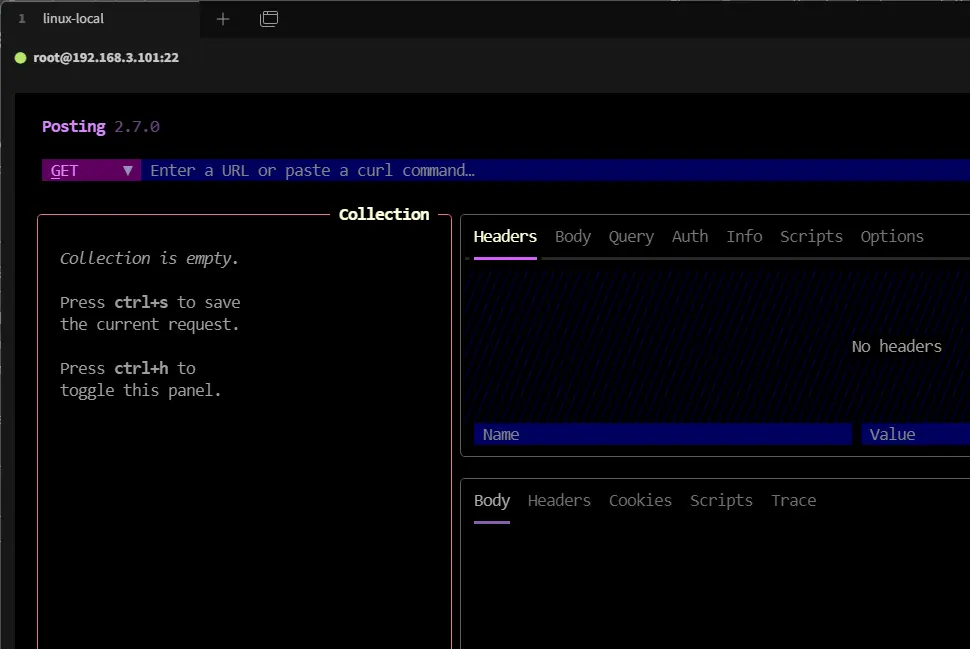The image size is (970, 649).
Task: Click the header Name input field
Action: 662,435
